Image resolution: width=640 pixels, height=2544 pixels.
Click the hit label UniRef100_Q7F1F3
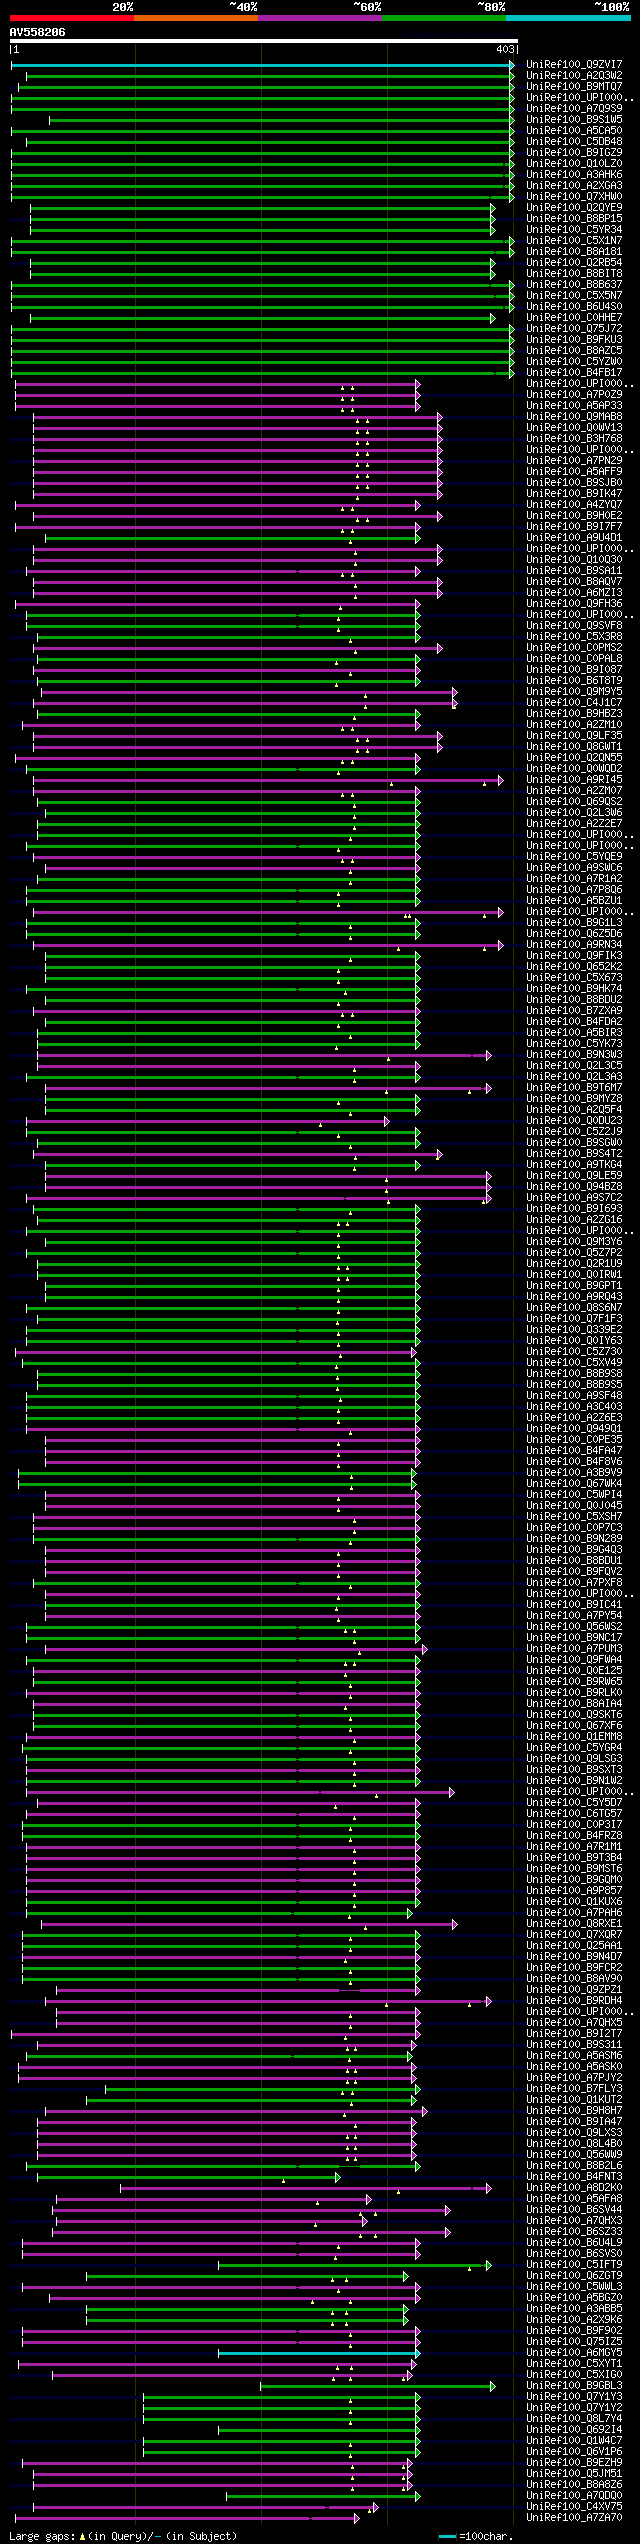pos(574,1319)
